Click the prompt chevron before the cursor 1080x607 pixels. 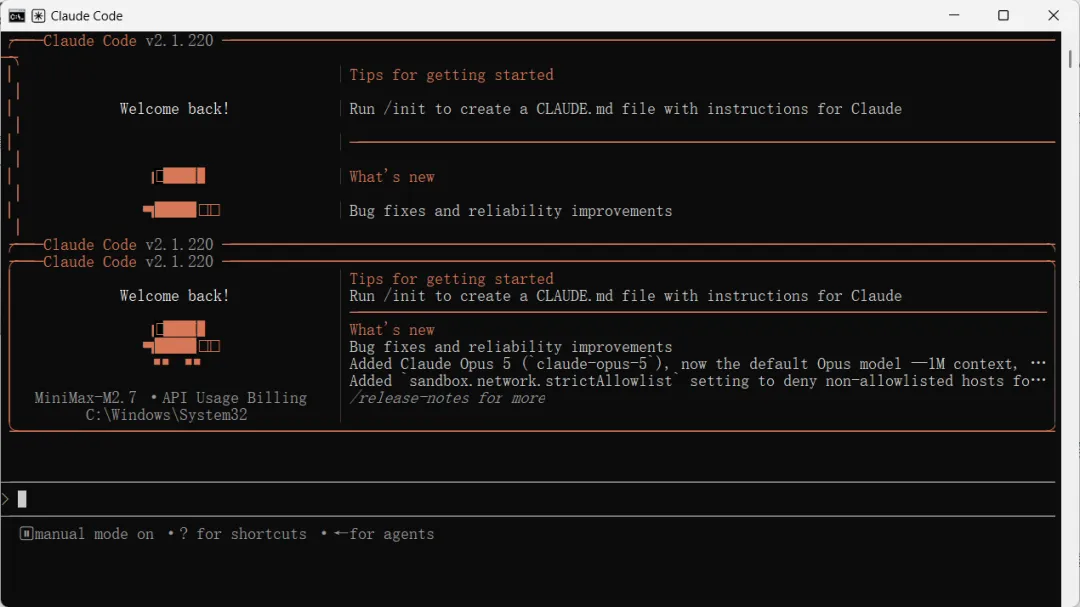(6, 499)
